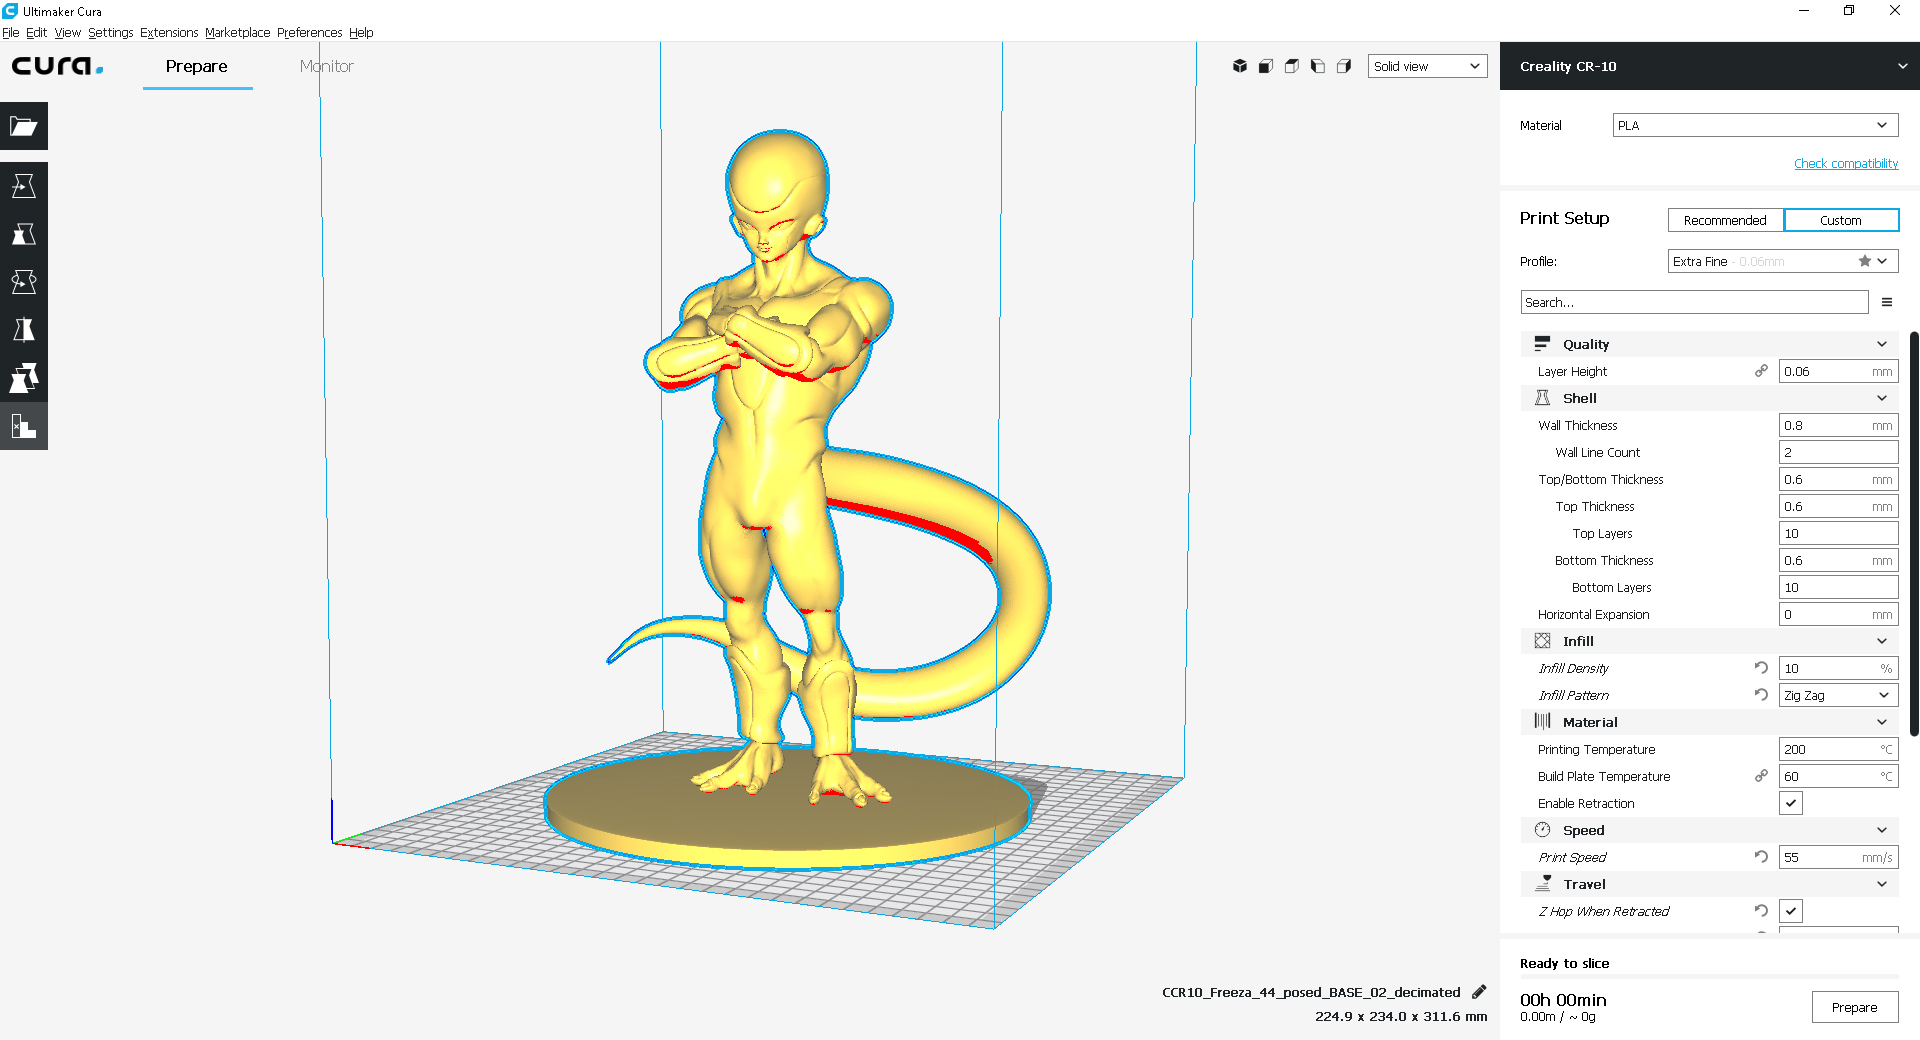The image size is (1920, 1040).
Task: Open the Check compatibility link
Action: tap(1845, 163)
